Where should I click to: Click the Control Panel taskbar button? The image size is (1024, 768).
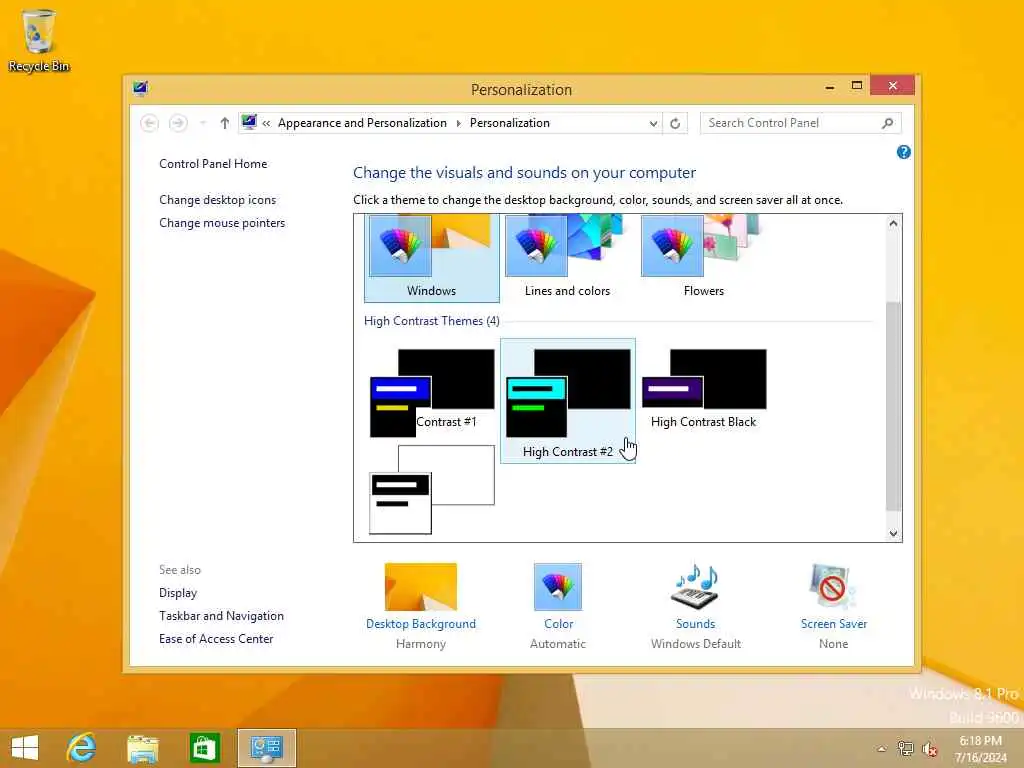[x=266, y=748]
